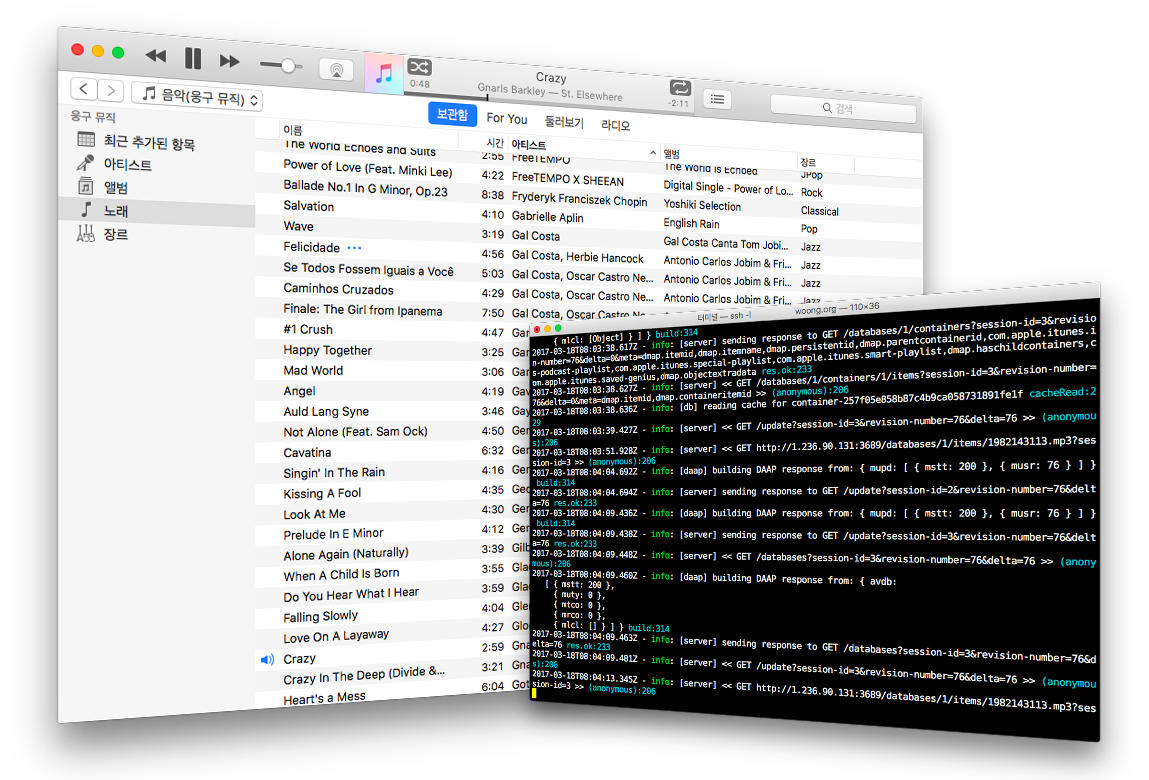This screenshot has width=1149, height=780.
Task: Select the song Caminhos Cruzados
Action: tap(339, 290)
